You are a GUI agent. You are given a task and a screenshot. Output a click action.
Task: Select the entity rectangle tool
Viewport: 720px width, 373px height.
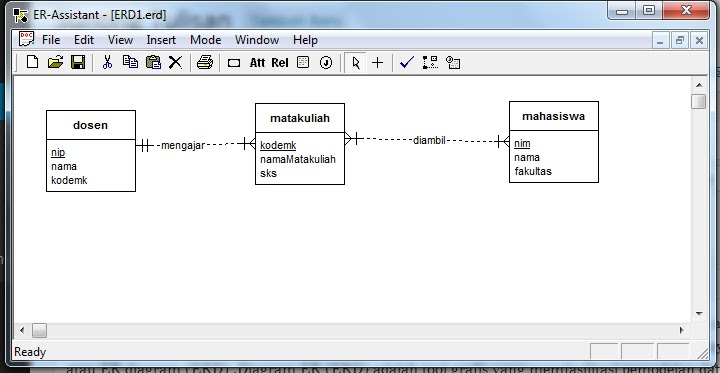click(x=234, y=63)
